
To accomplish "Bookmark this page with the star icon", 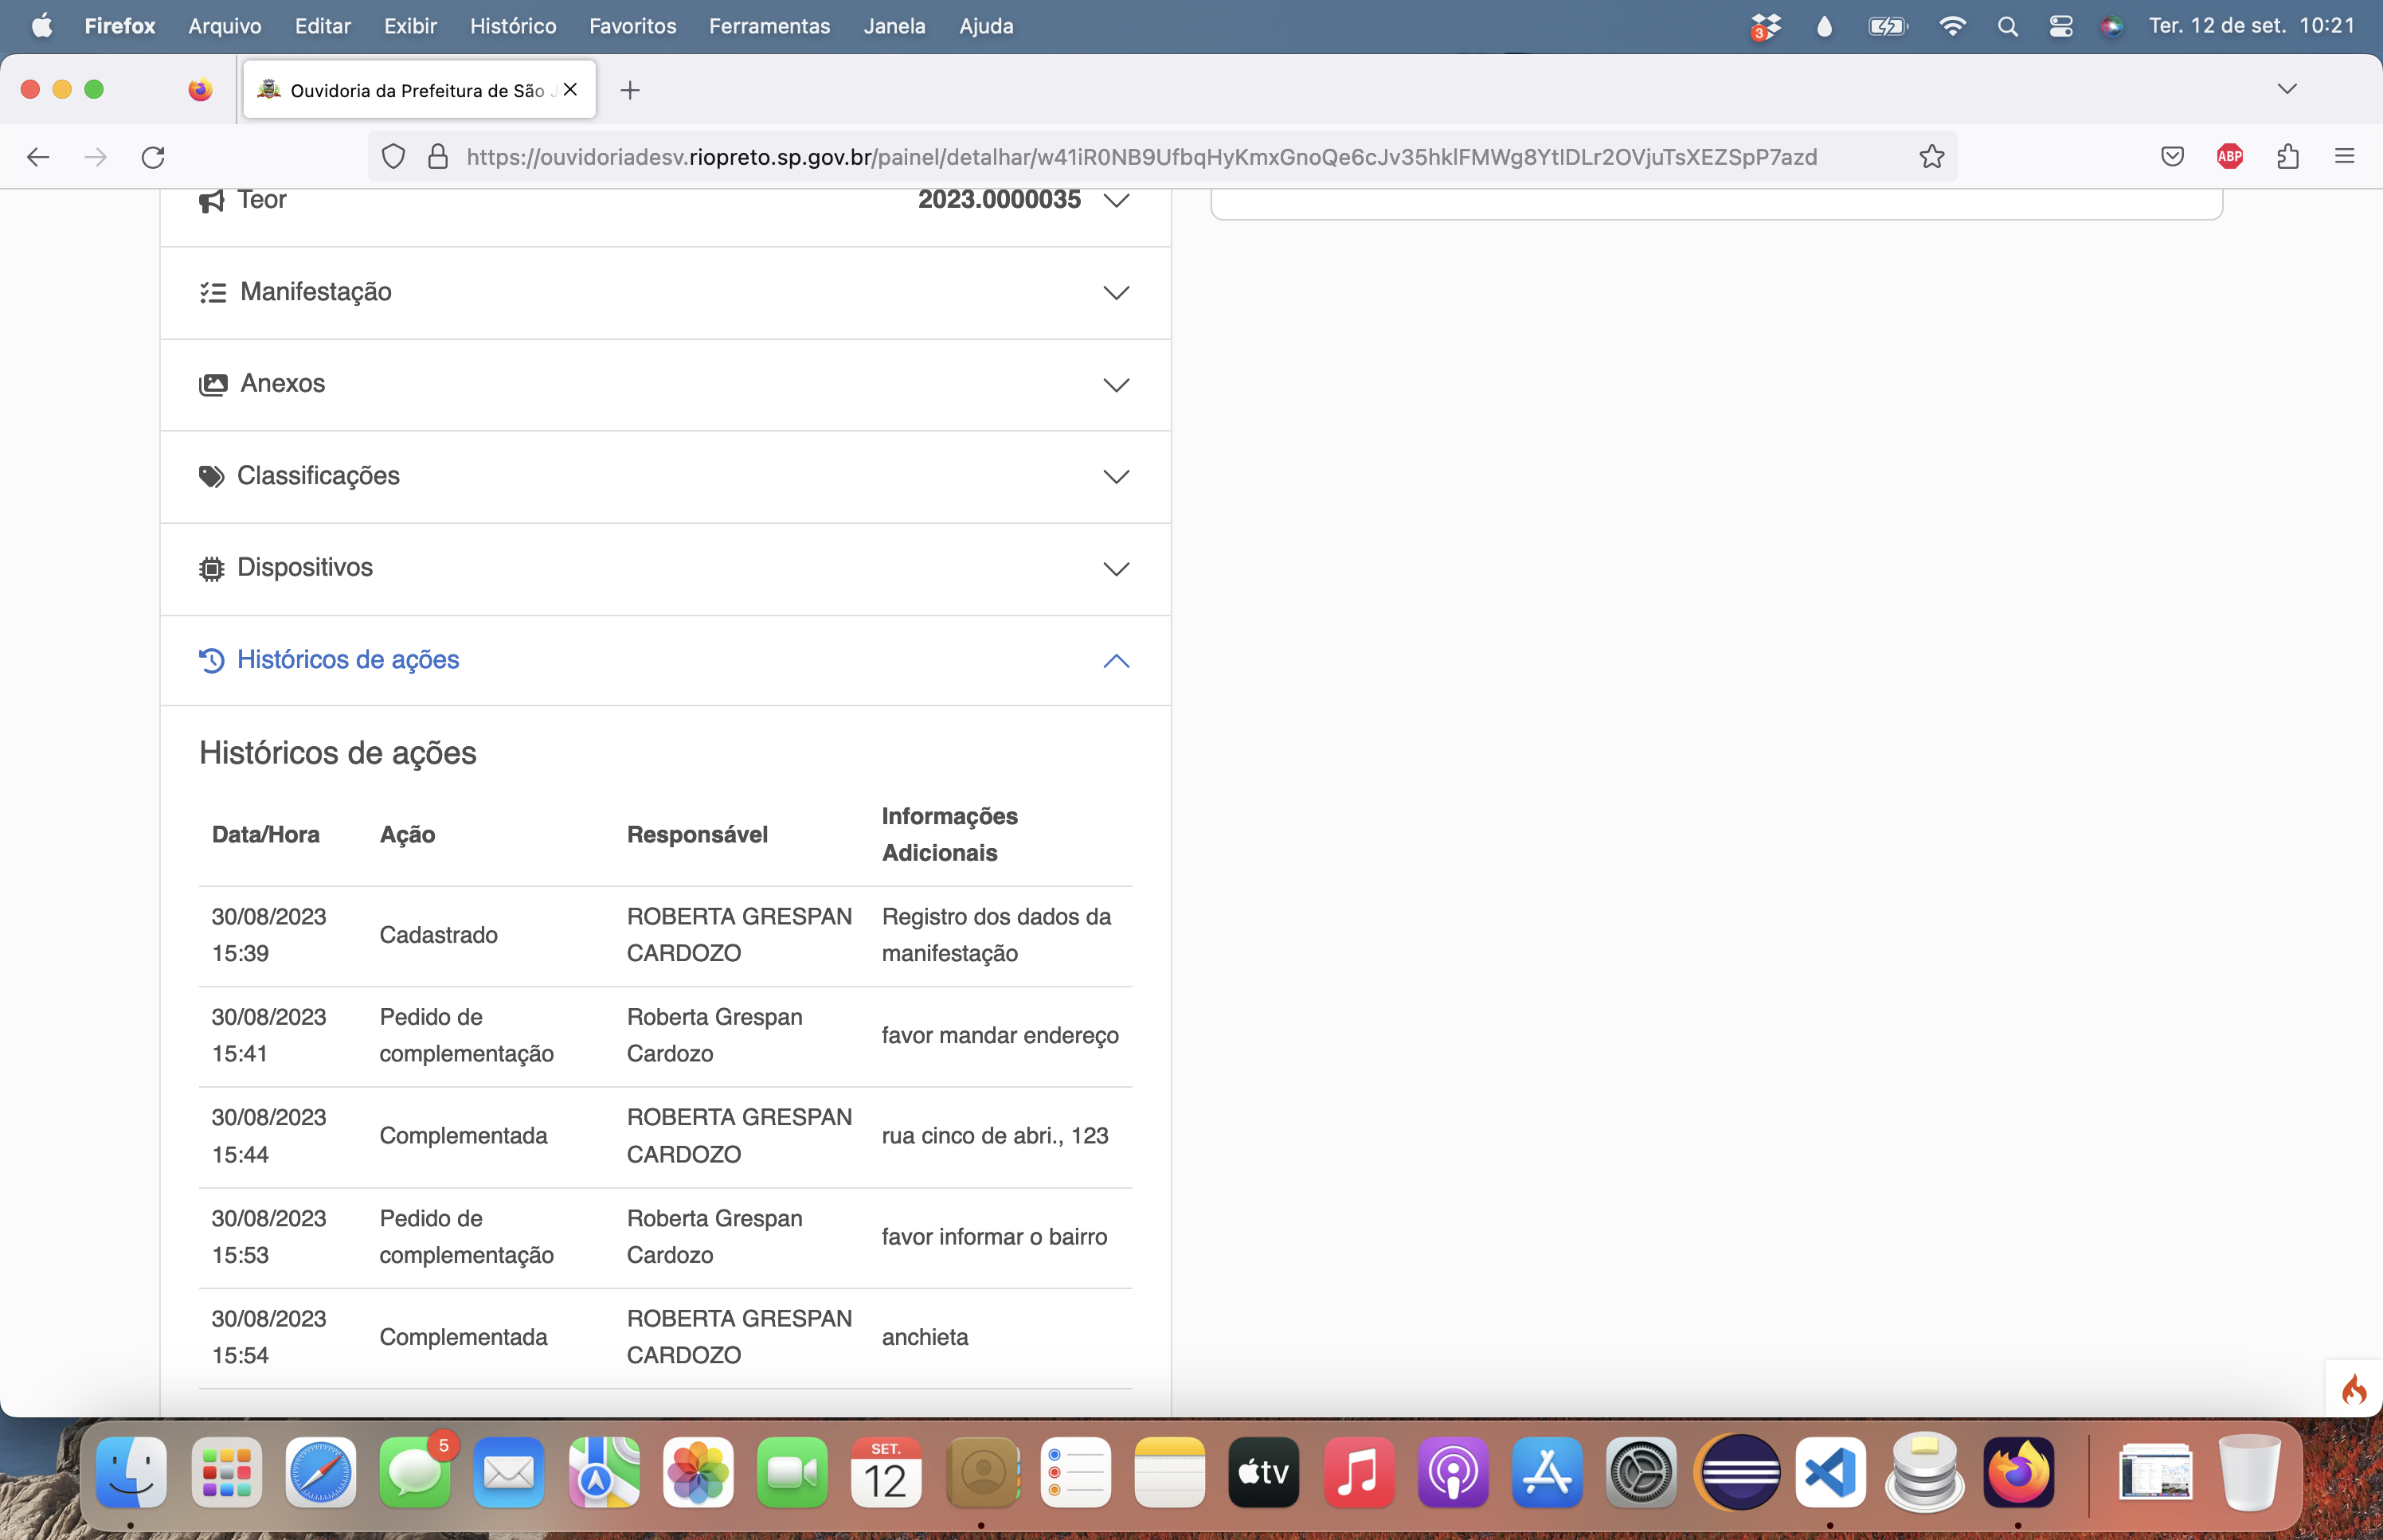I will click(1931, 157).
